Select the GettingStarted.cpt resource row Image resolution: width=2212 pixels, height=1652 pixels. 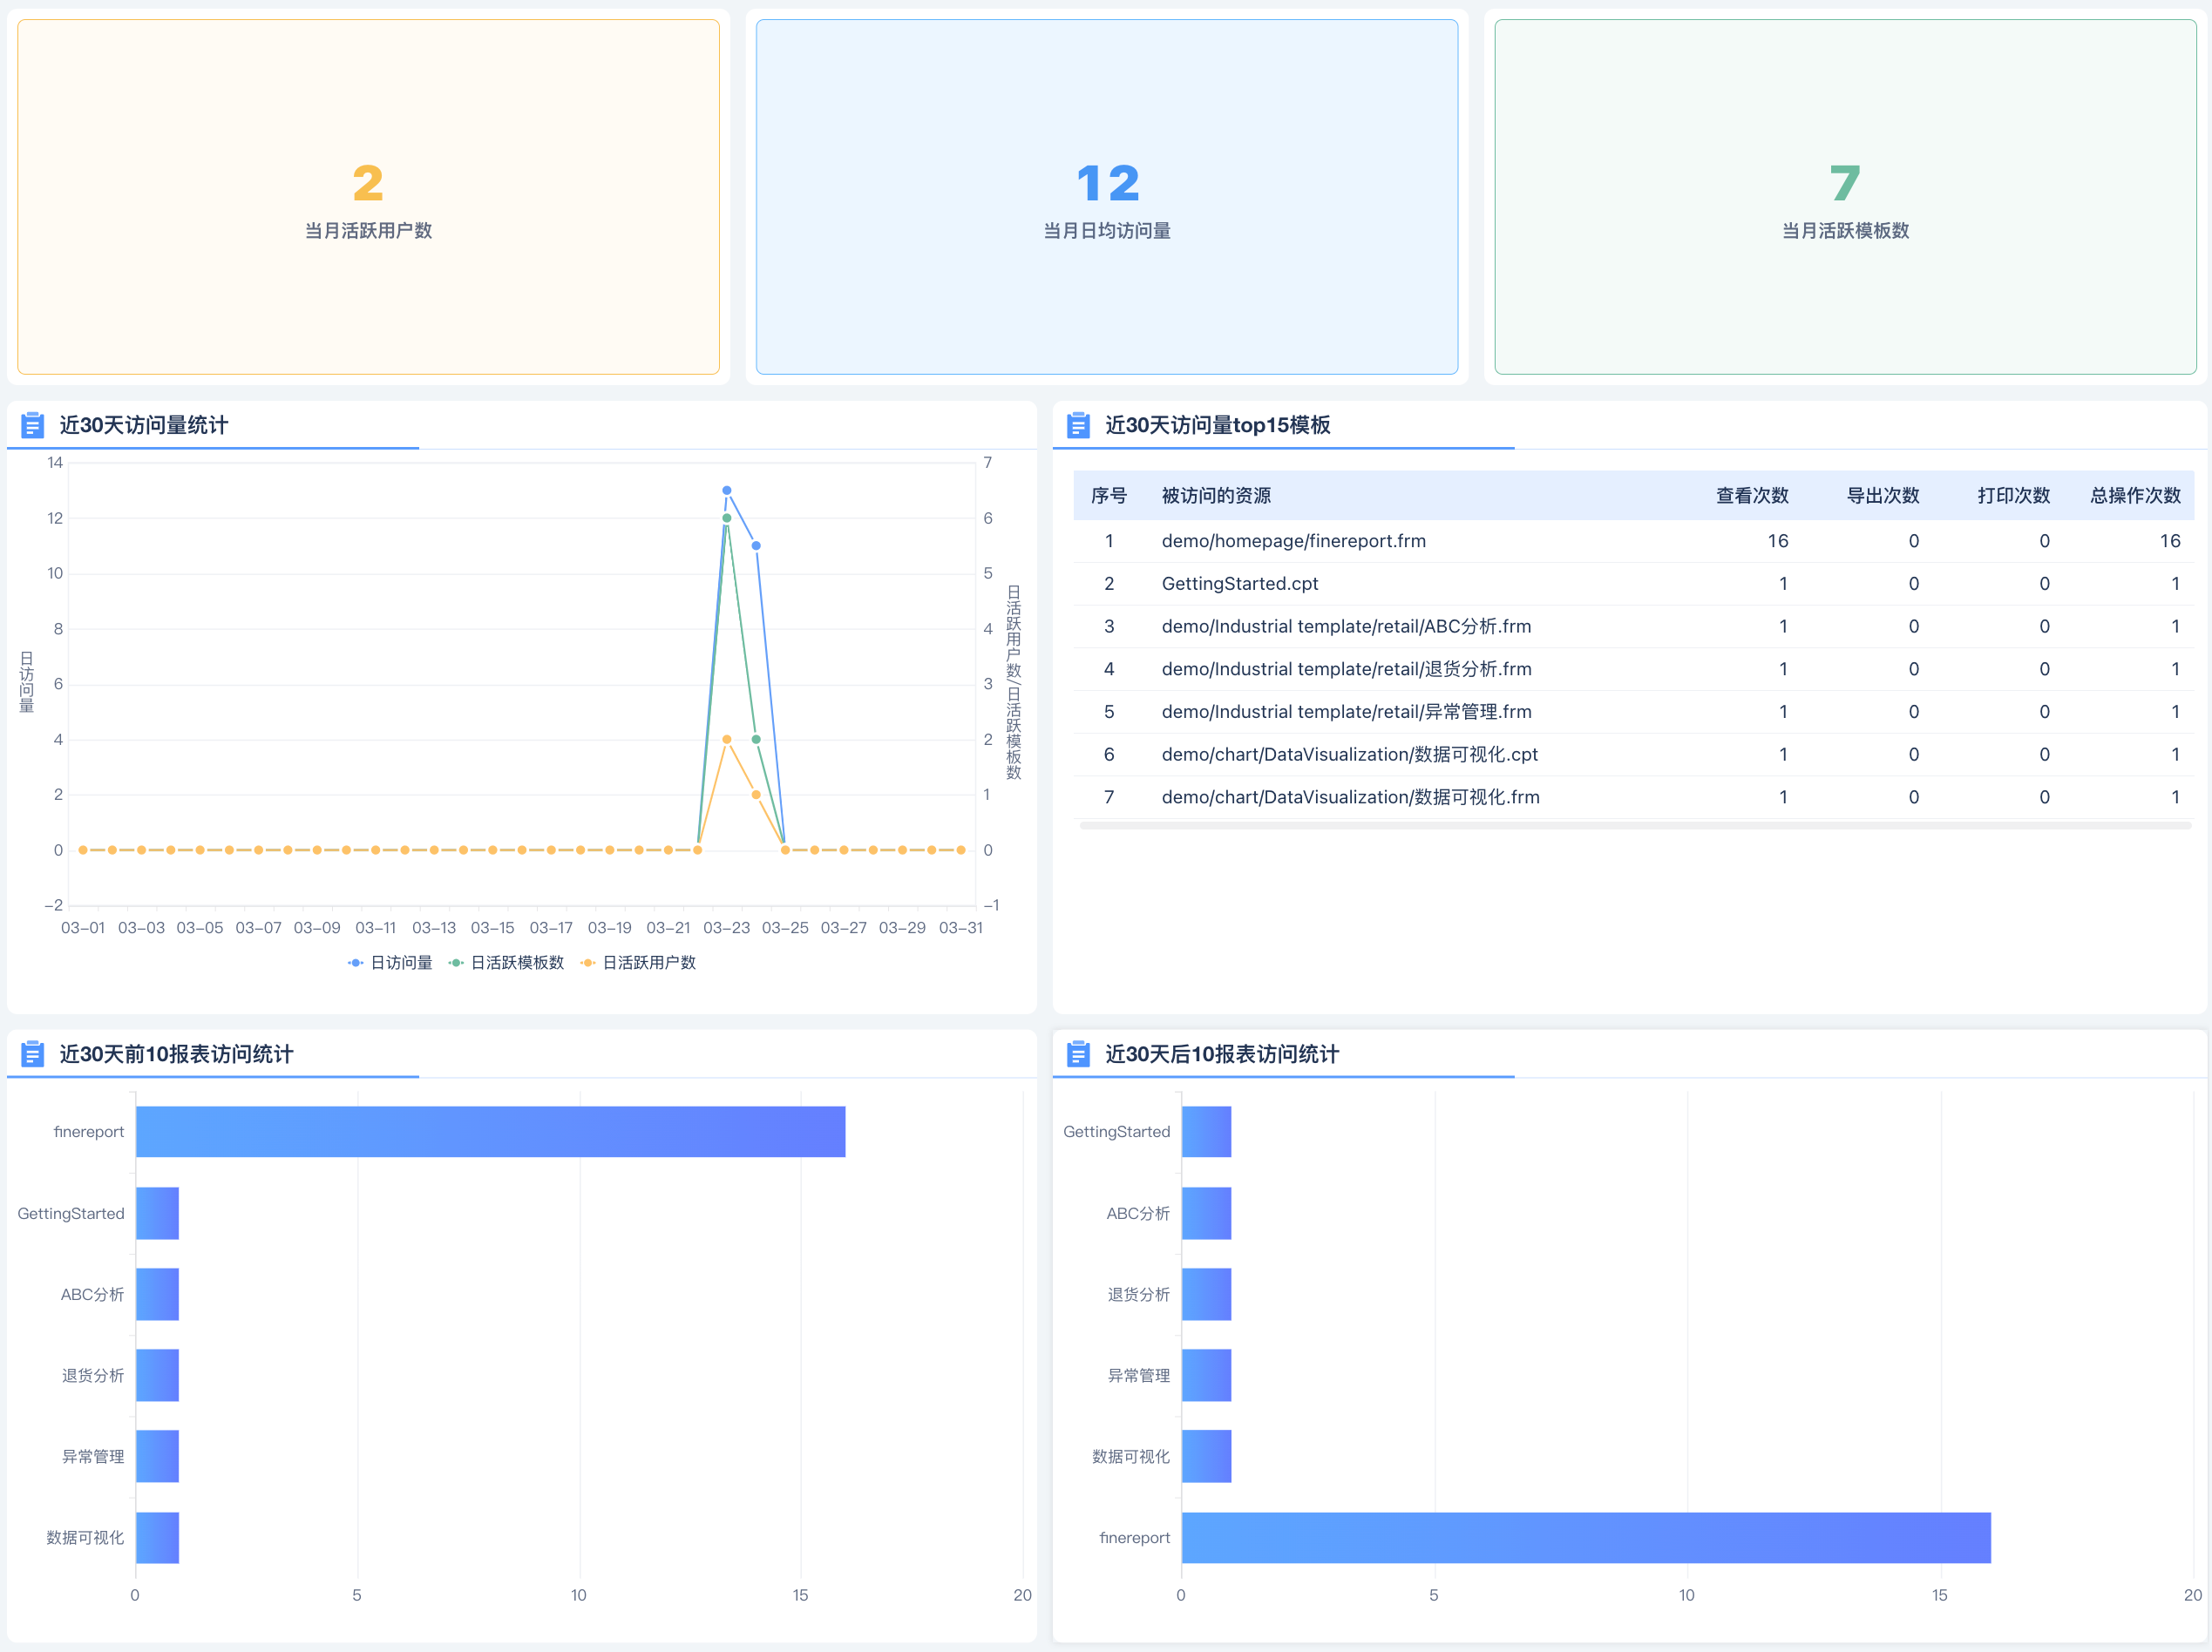point(1239,584)
